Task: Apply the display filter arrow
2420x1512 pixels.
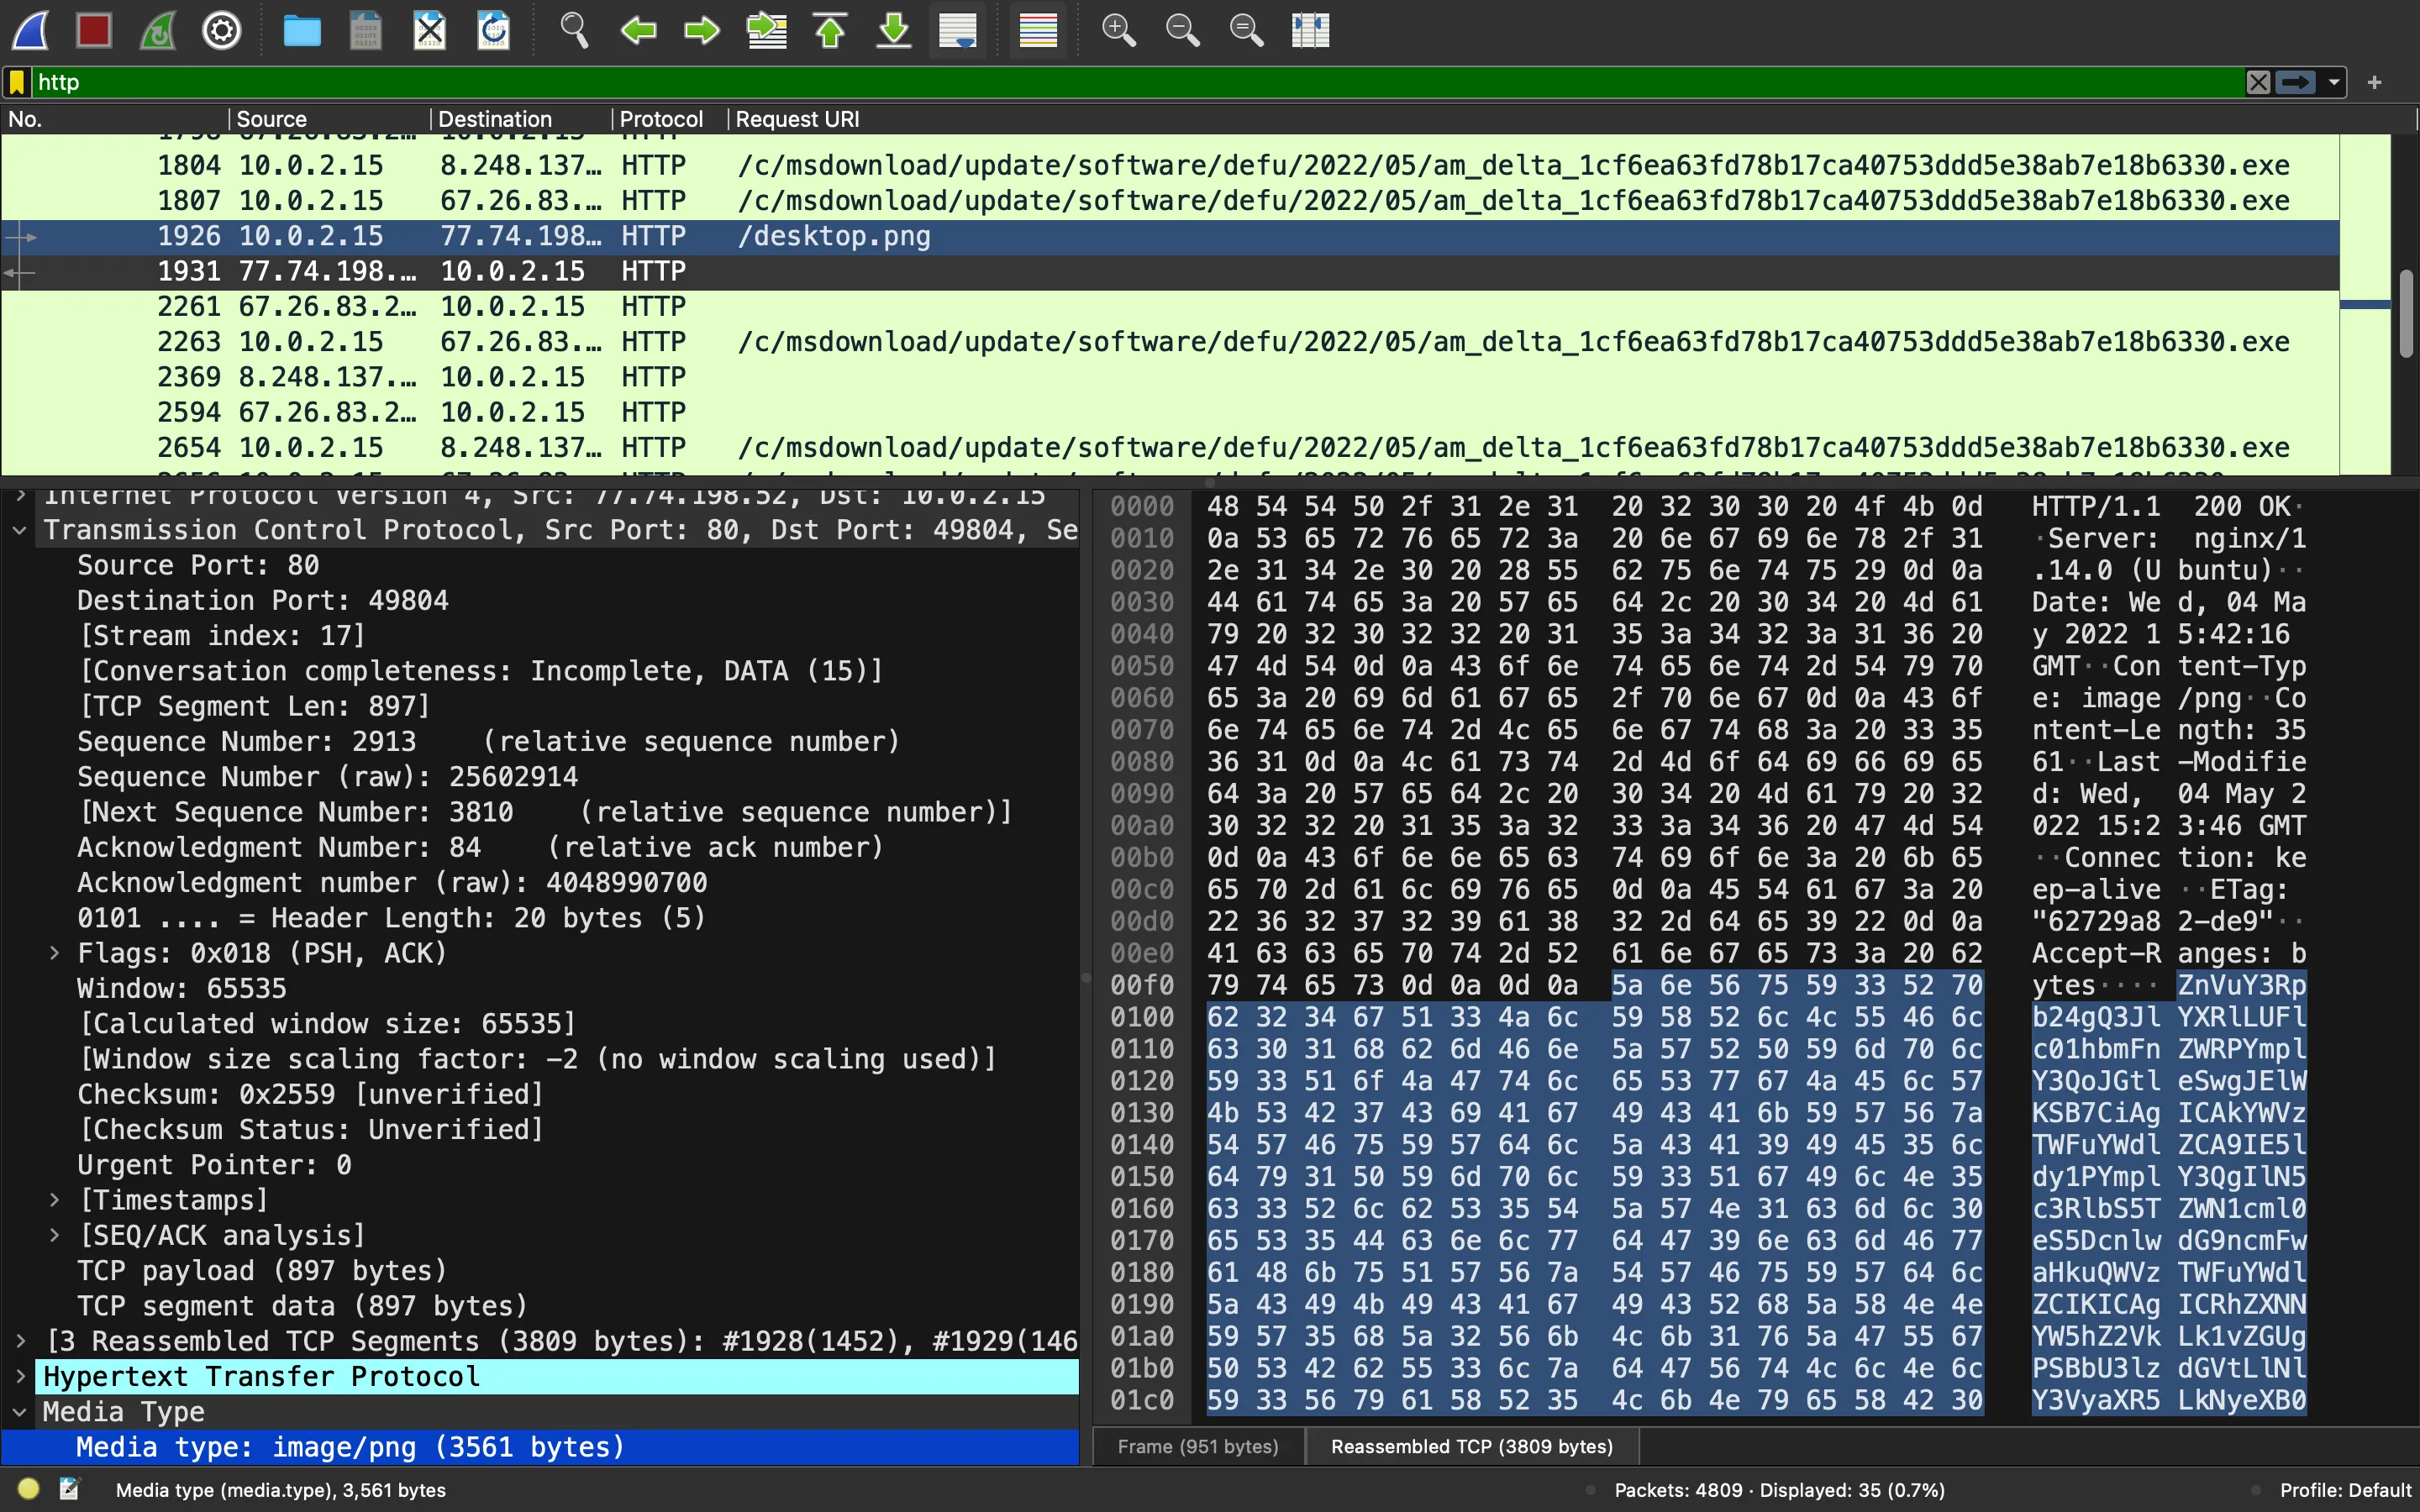Action: point(2296,82)
